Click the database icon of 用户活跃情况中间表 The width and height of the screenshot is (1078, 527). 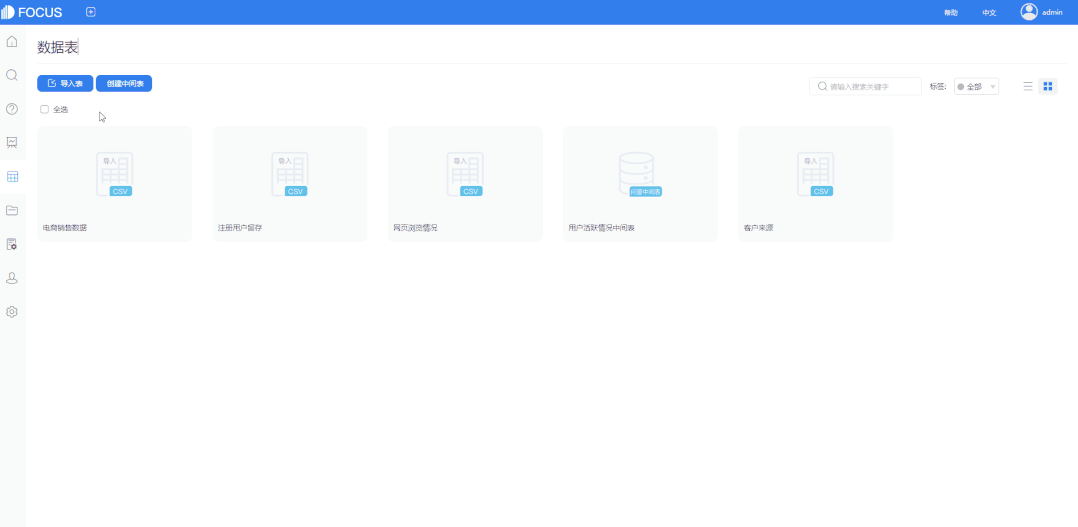[x=639, y=175]
